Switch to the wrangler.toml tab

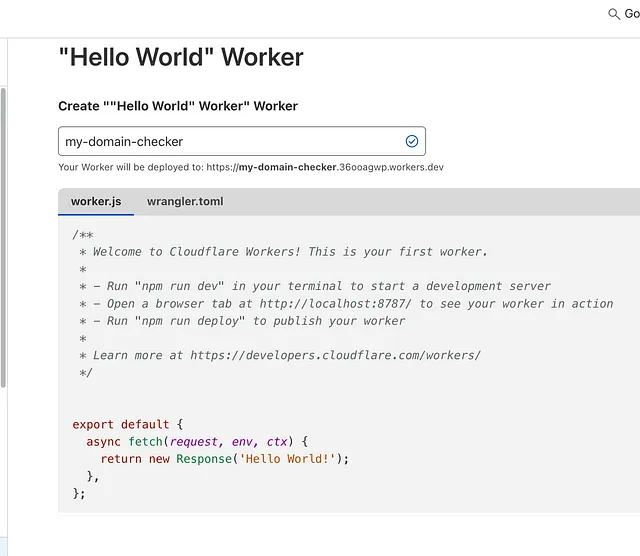click(x=185, y=201)
